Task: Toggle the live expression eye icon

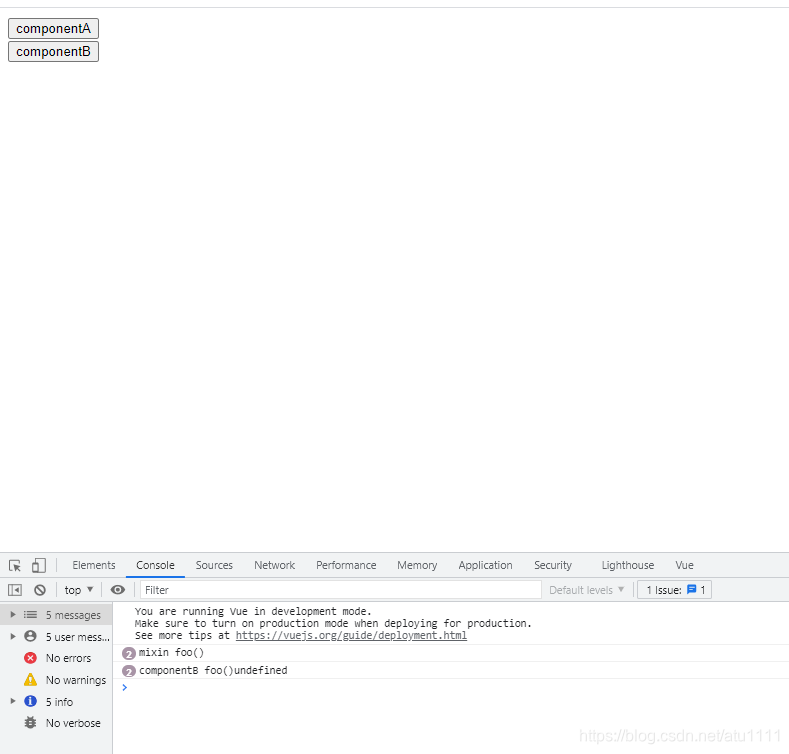Action: tap(118, 590)
